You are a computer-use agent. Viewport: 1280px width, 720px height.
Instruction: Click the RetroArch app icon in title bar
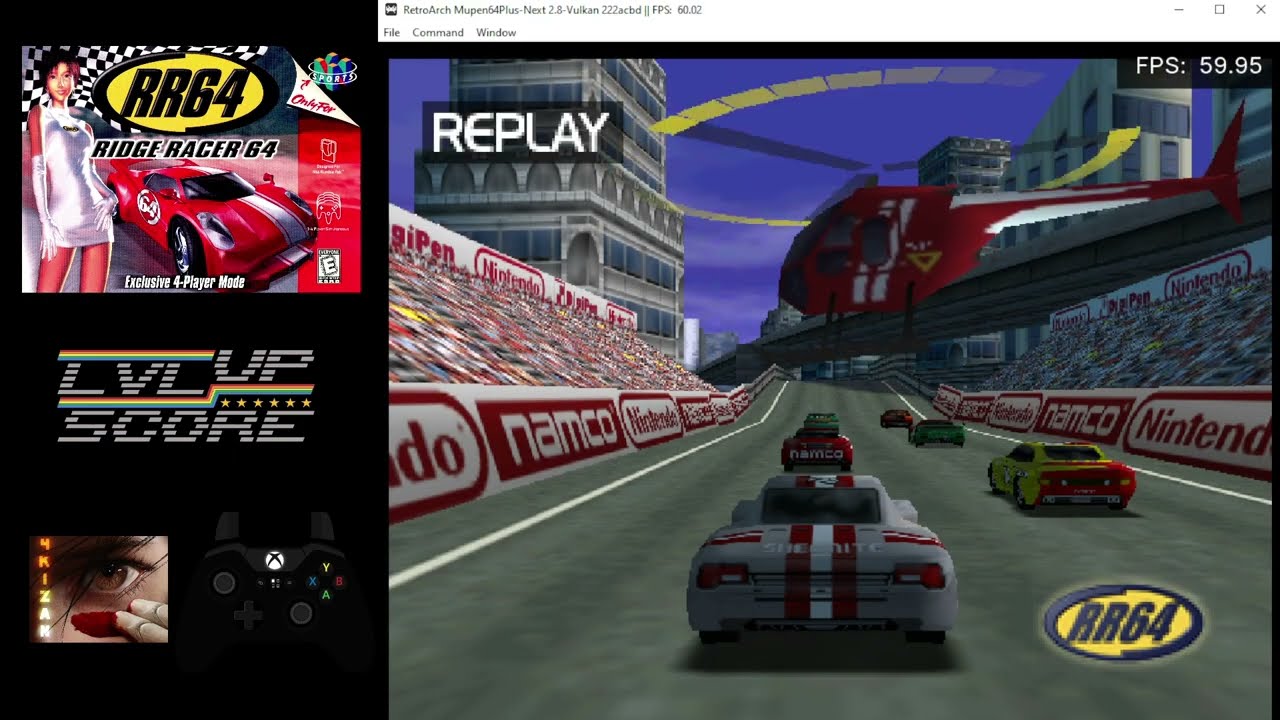coord(391,10)
